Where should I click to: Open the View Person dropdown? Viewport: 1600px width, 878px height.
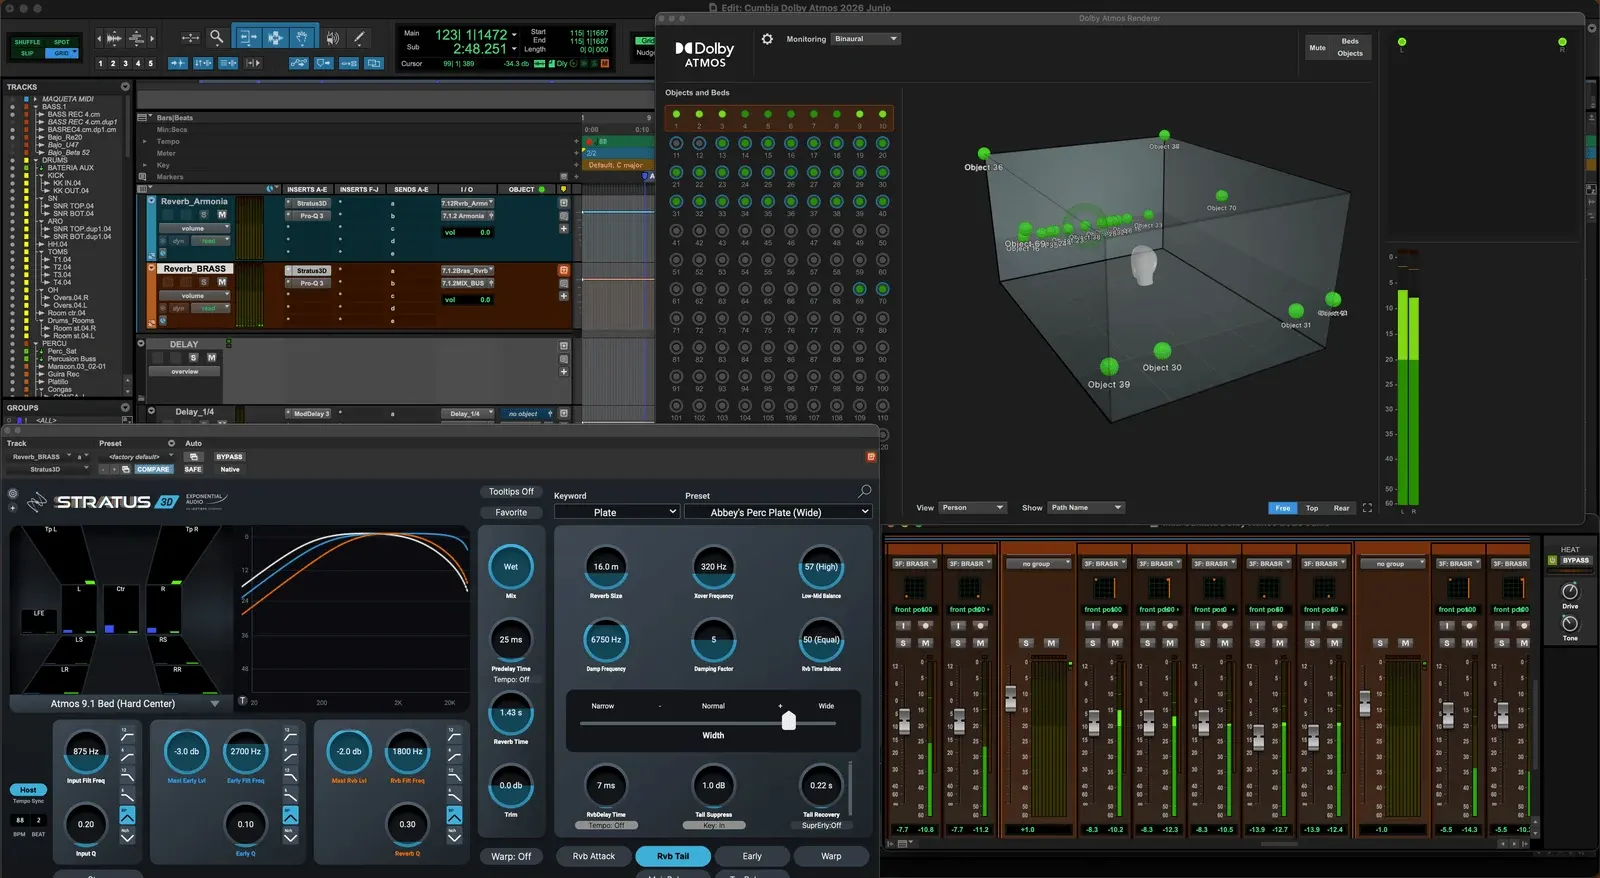point(973,508)
